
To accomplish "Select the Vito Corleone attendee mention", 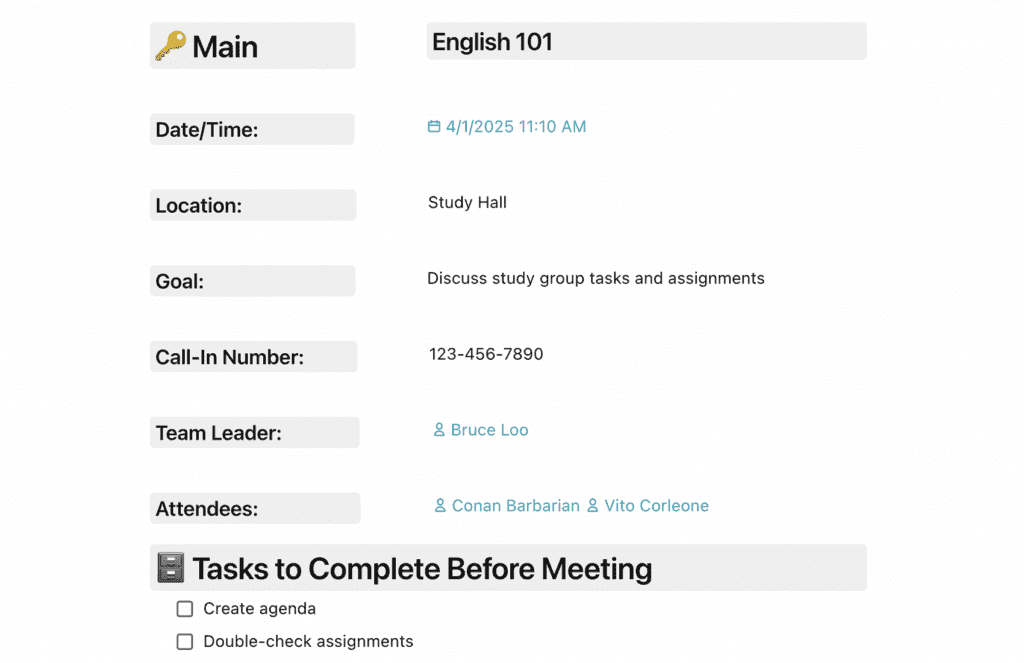I will 656,506.
